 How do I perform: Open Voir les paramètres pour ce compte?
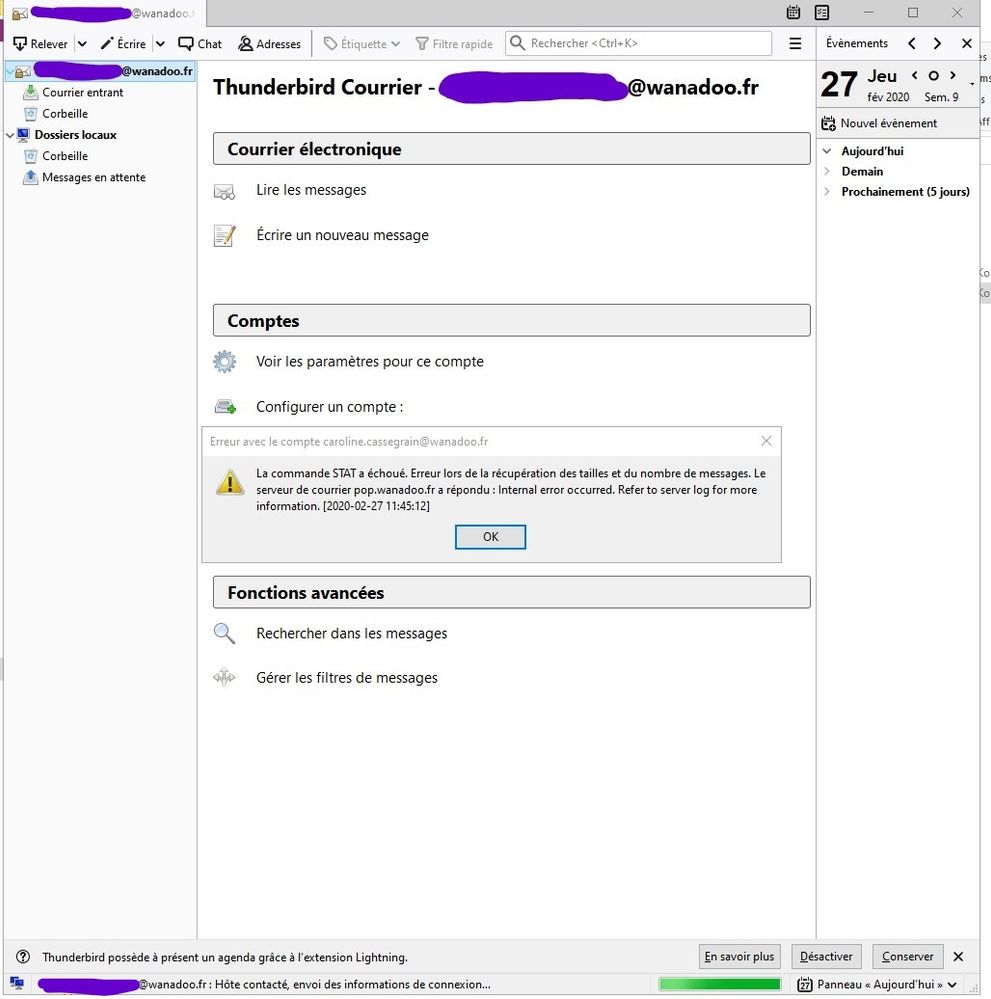(x=370, y=361)
